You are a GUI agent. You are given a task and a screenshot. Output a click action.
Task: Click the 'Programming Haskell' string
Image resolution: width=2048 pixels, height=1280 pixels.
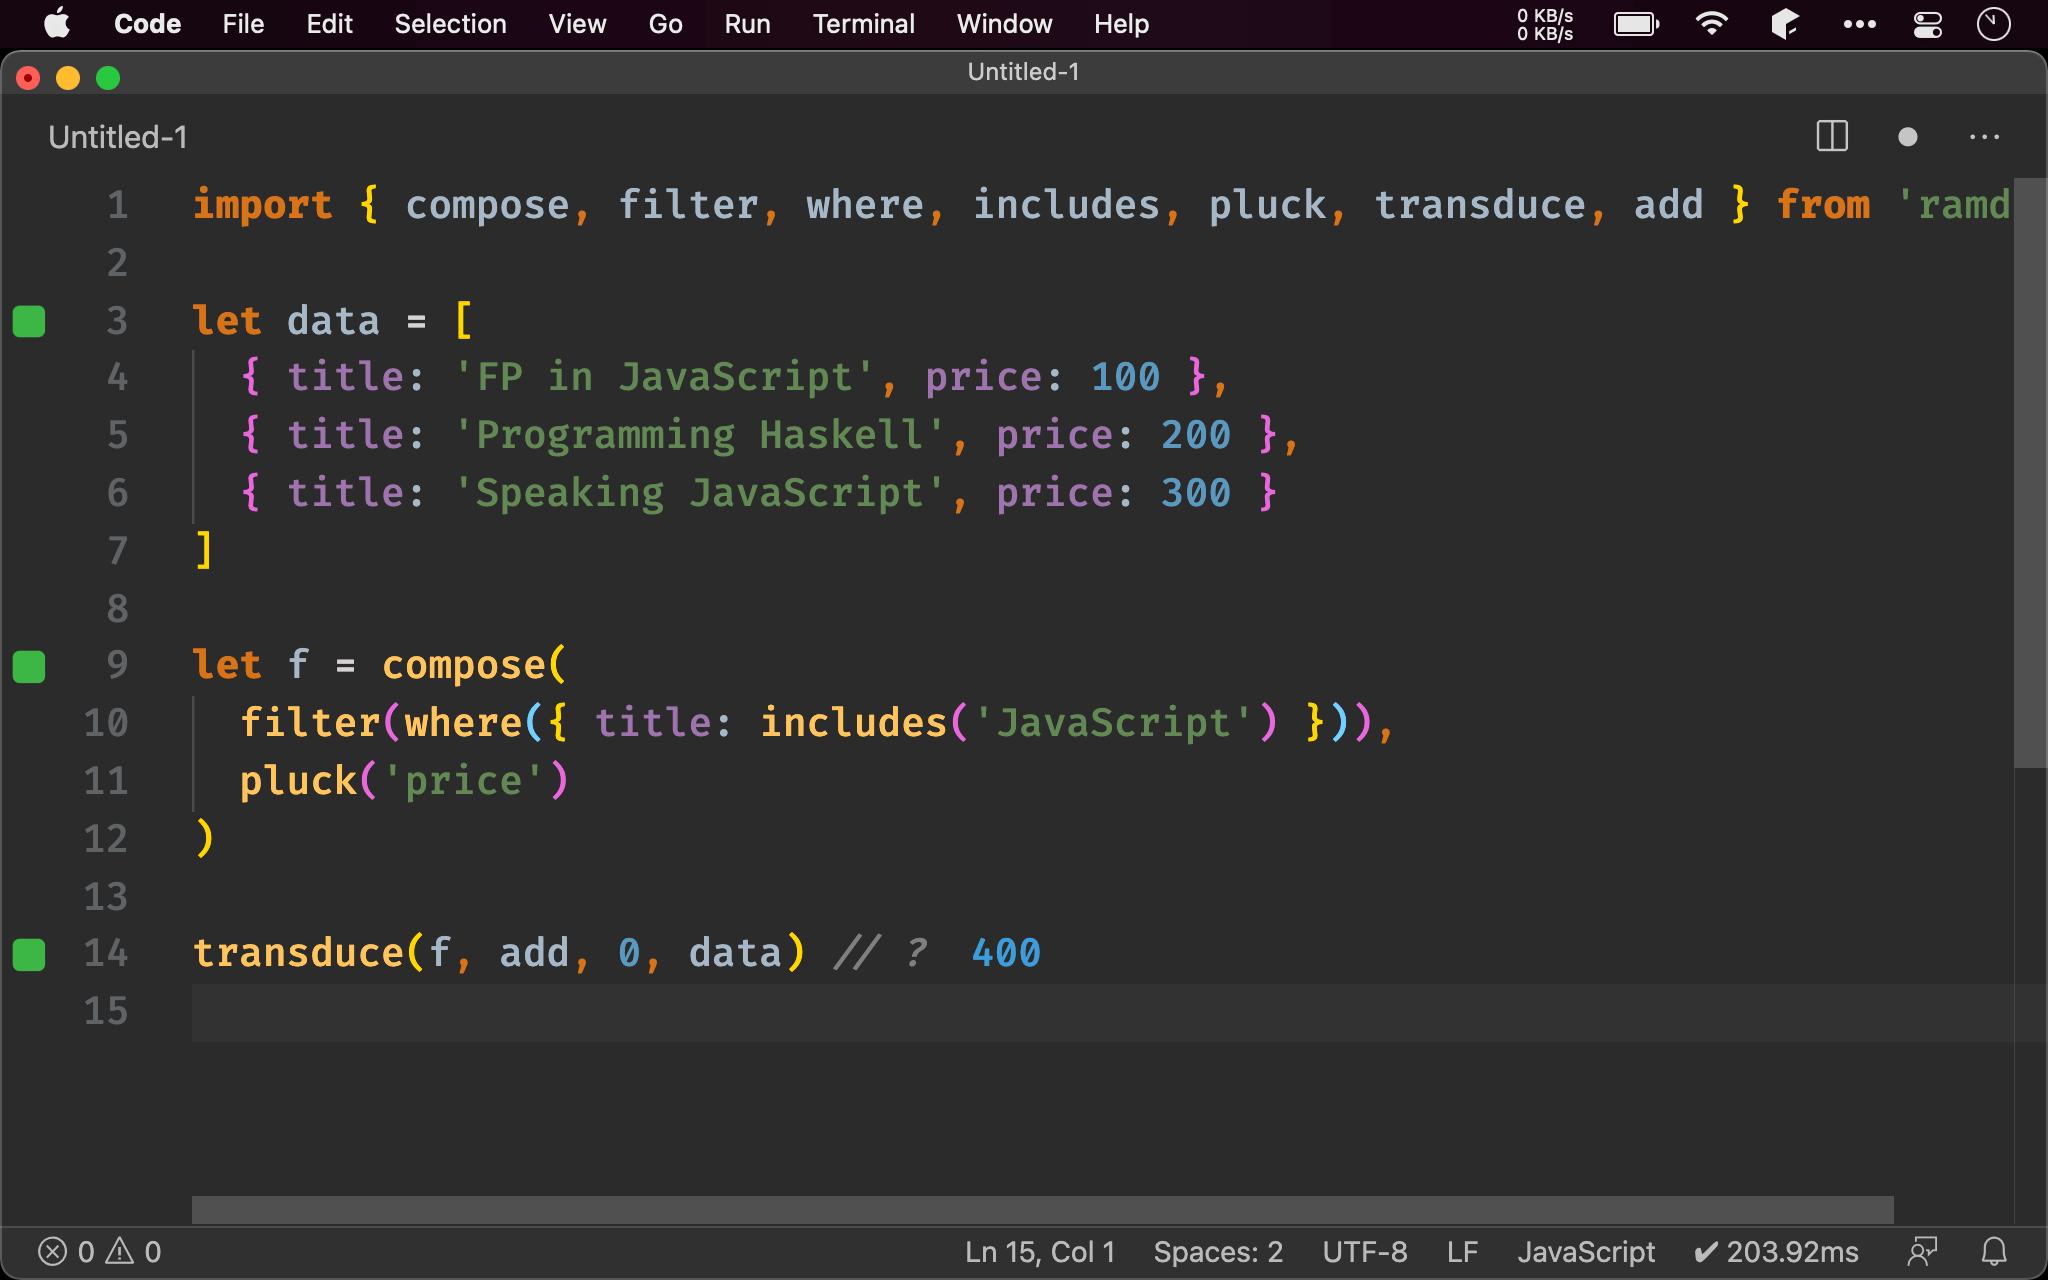point(700,436)
